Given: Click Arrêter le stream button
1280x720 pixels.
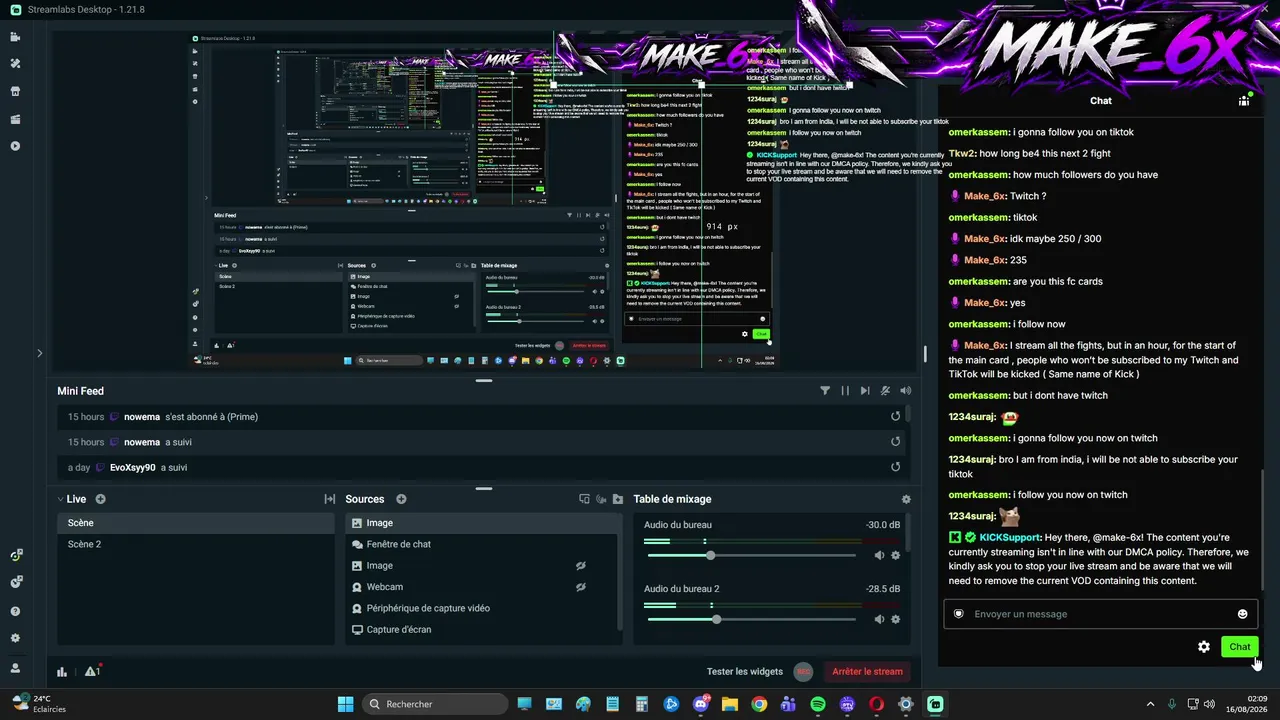Looking at the screenshot, I should tap(867, 672).
